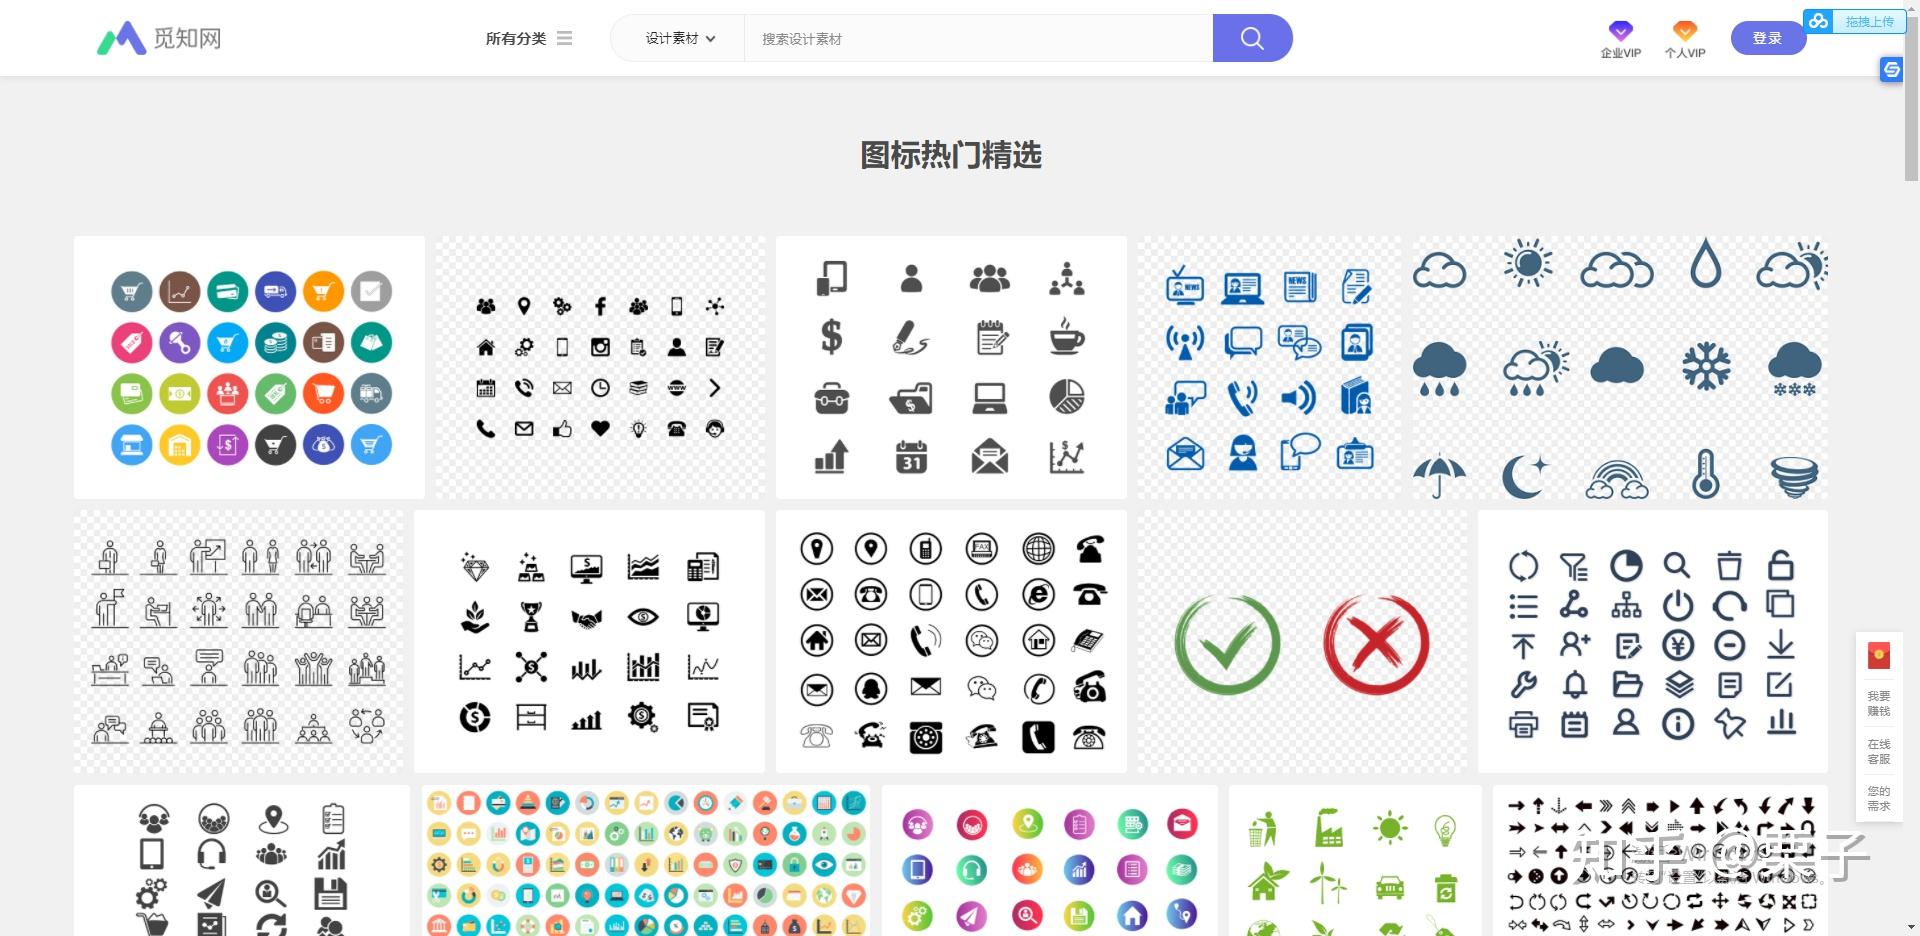
Task: Click the 拖拽上传 upload button
Action: point(1855,21)
